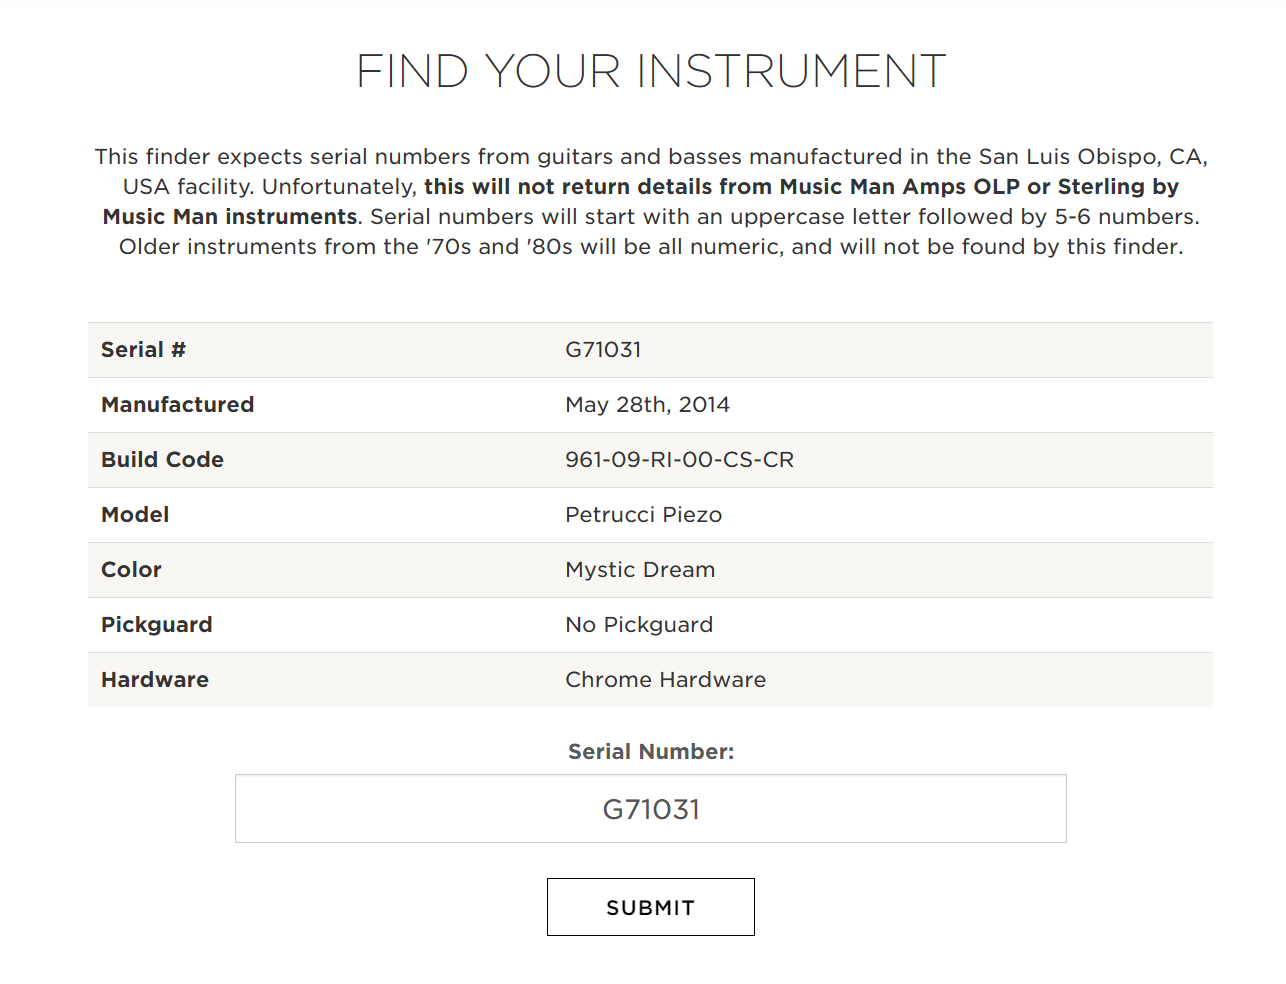Screen dimensions: 1286x984
Task: Click the bold Music Man Amps warning text
Action: tap(800, 187)
